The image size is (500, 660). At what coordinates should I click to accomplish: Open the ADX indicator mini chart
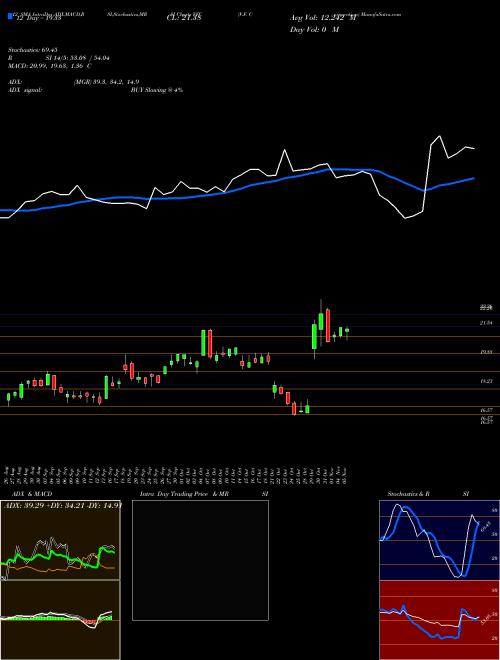tap(60, 540)
